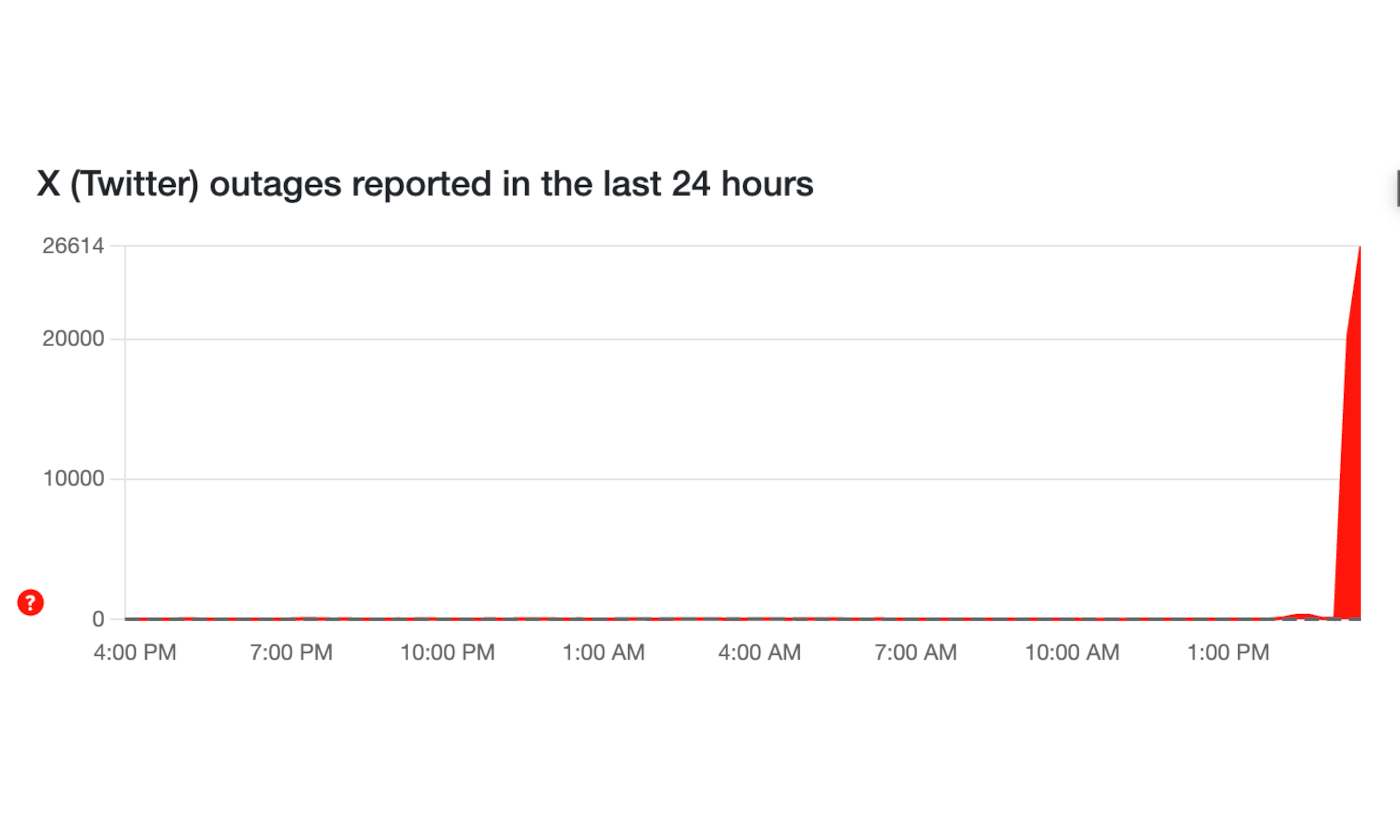Select the 7:00 AM time label
This screenshot has width=1400, height=840.
[915, 653]
